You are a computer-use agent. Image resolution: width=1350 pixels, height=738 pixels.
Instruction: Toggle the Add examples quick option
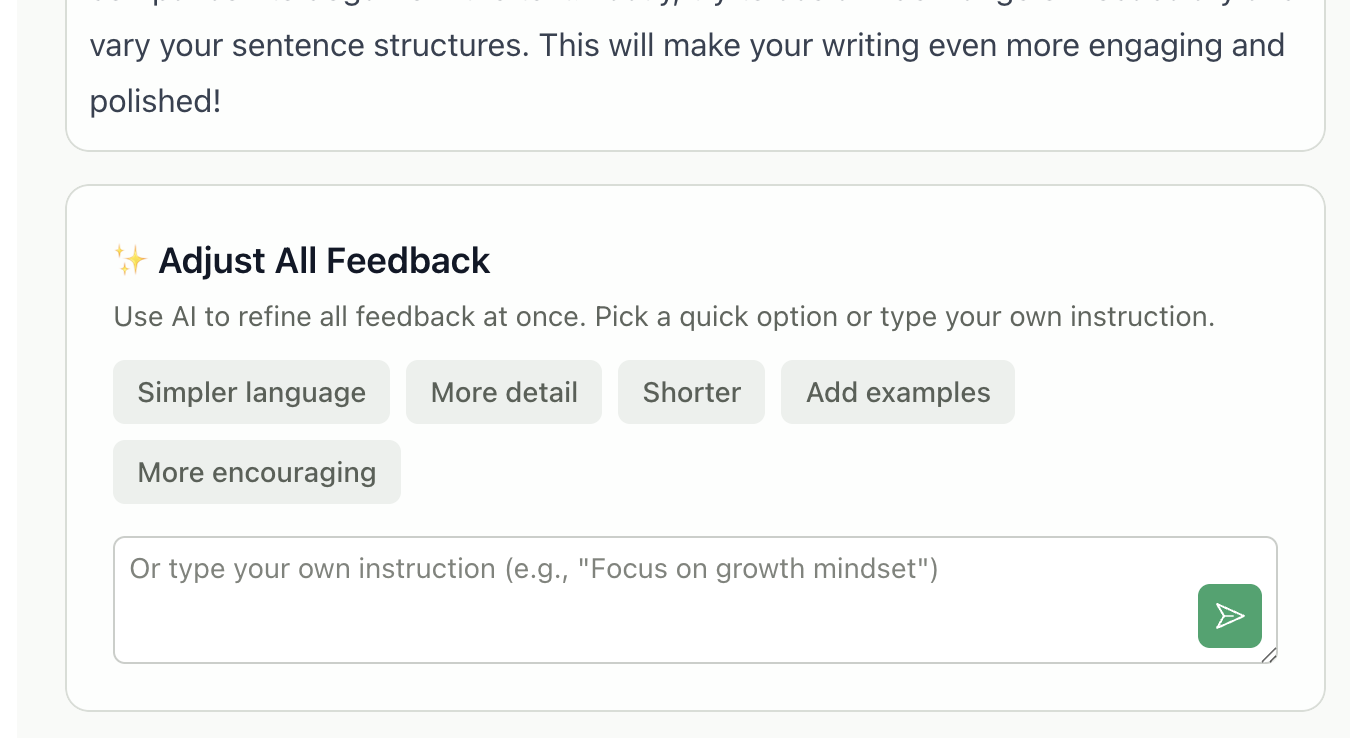pos(897,392)
